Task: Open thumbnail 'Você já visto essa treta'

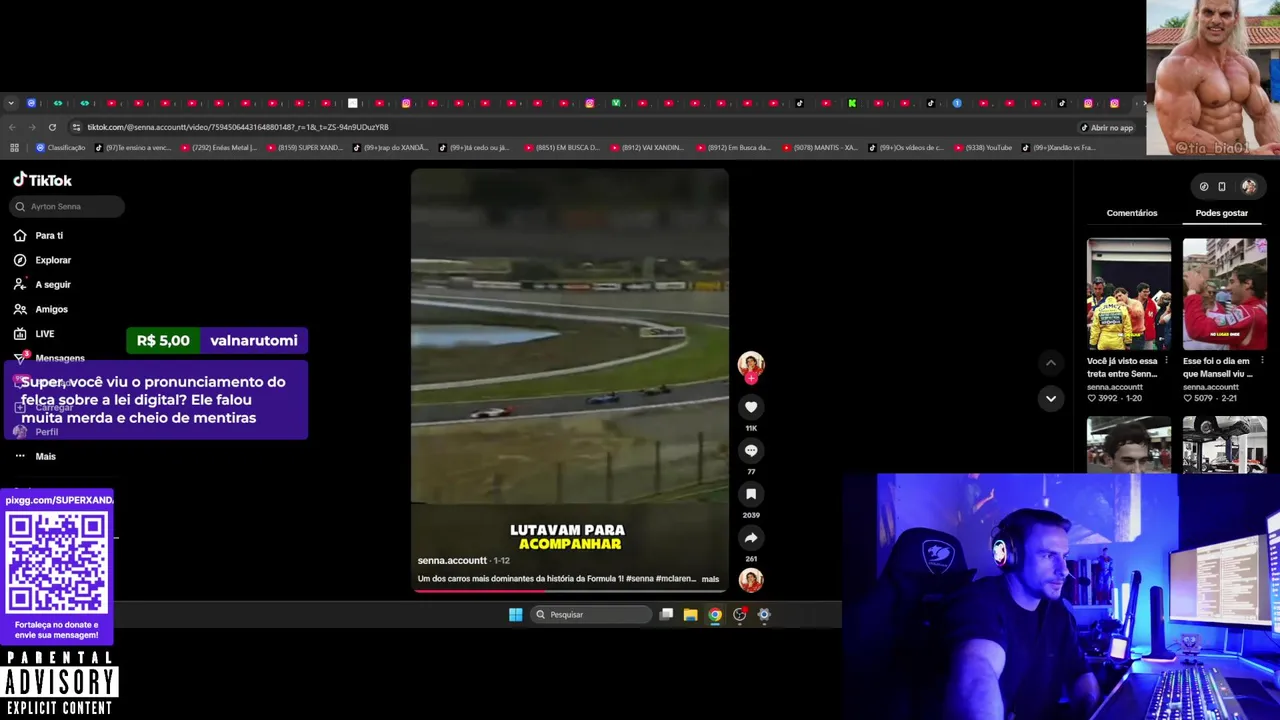Action: pos(1129,294)
